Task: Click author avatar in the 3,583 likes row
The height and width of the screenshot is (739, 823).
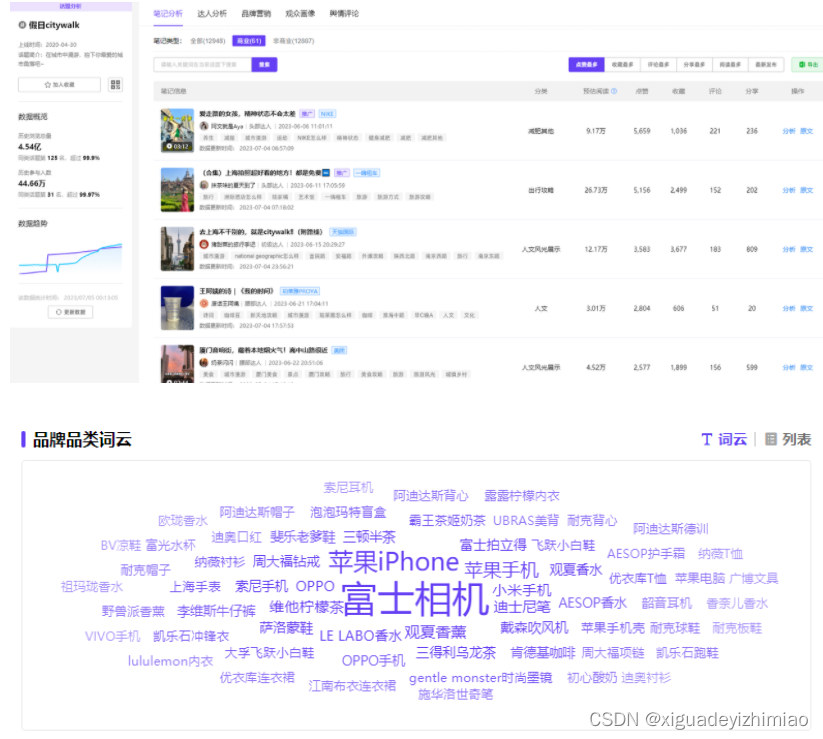Action: pyautogui.click(x=204, y=244)
